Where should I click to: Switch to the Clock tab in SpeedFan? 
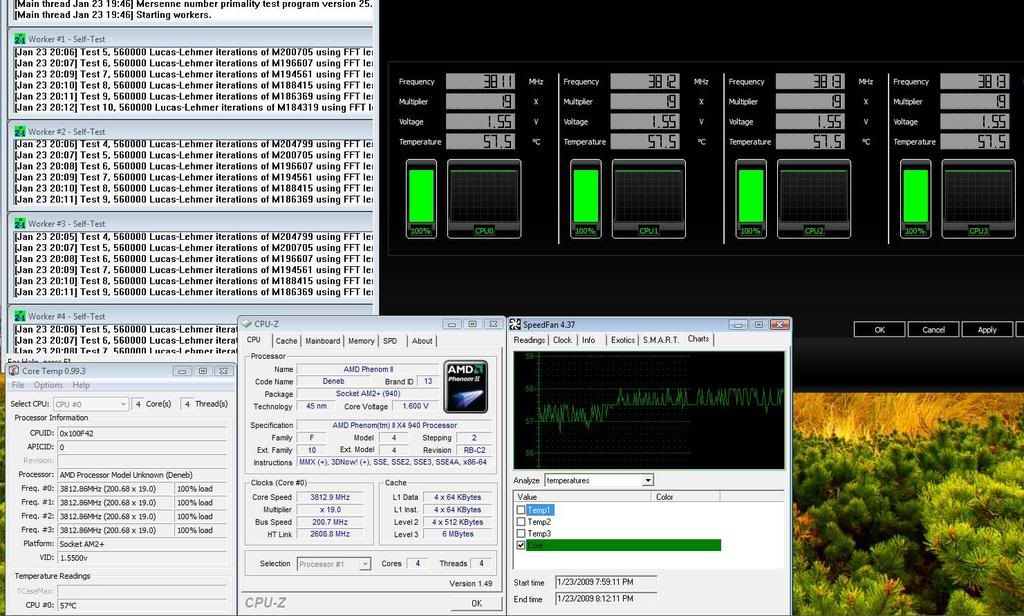tap(562, 340)
